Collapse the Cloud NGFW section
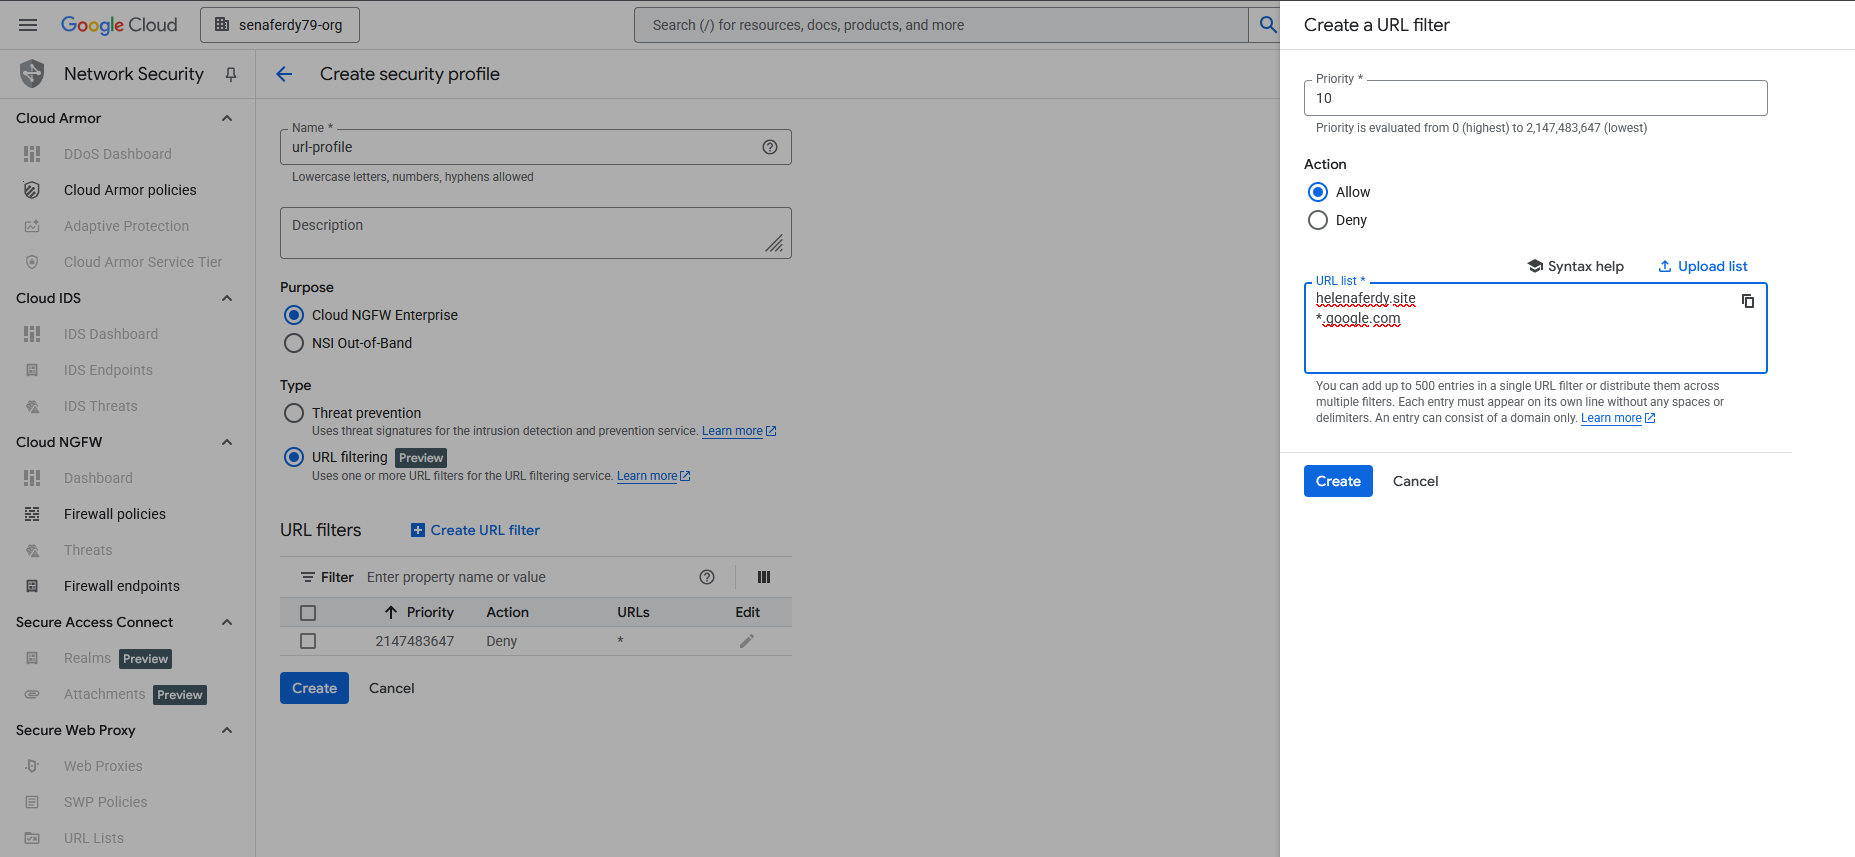 [227, 442]
